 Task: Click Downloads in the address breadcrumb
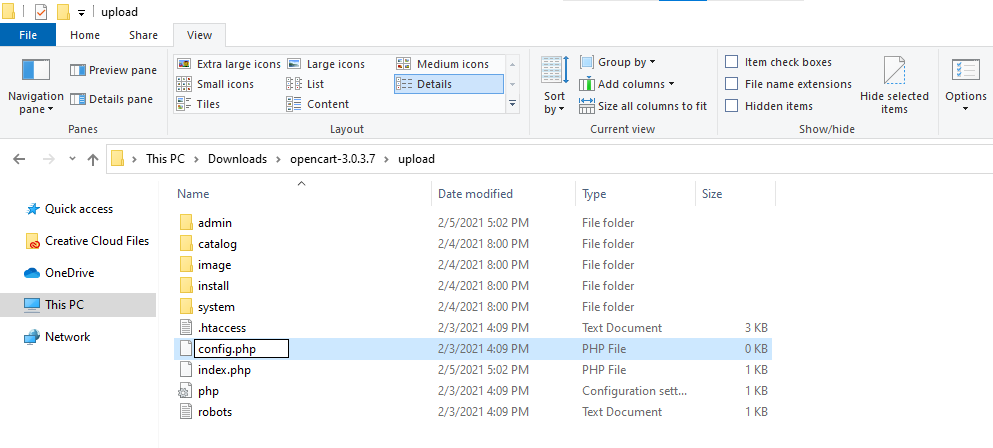237,159
